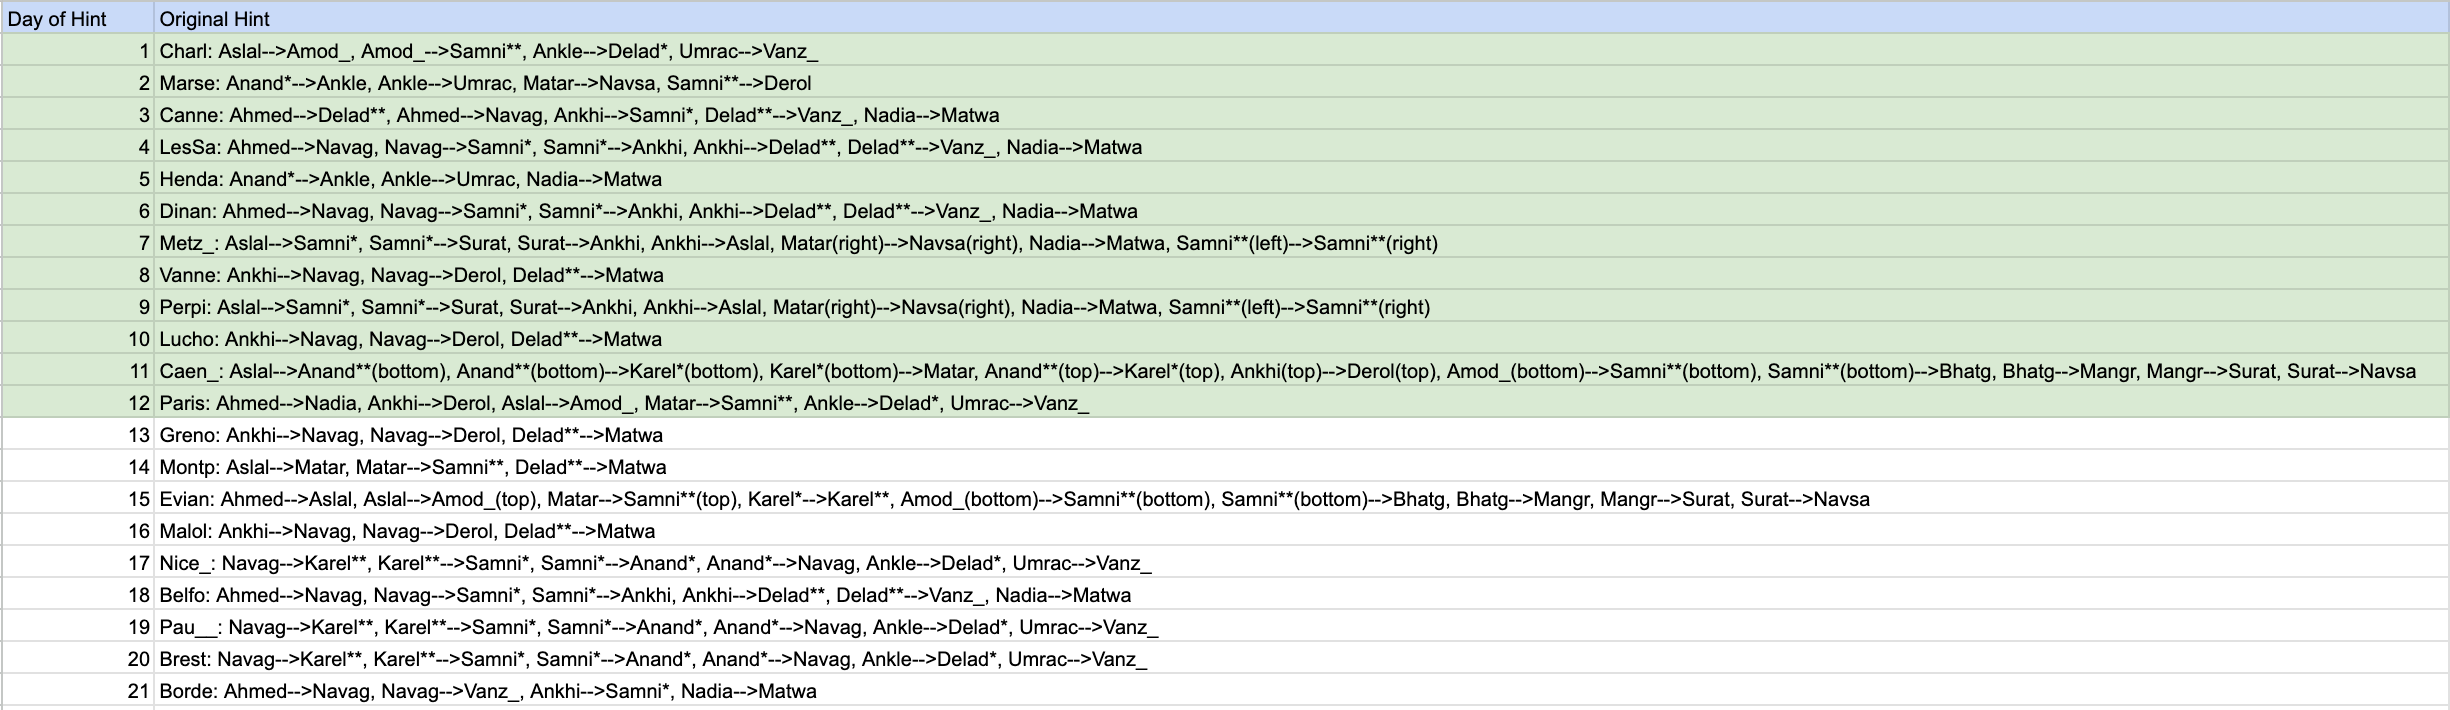
Task: Select day number cell 20
Action: (78, 658)
